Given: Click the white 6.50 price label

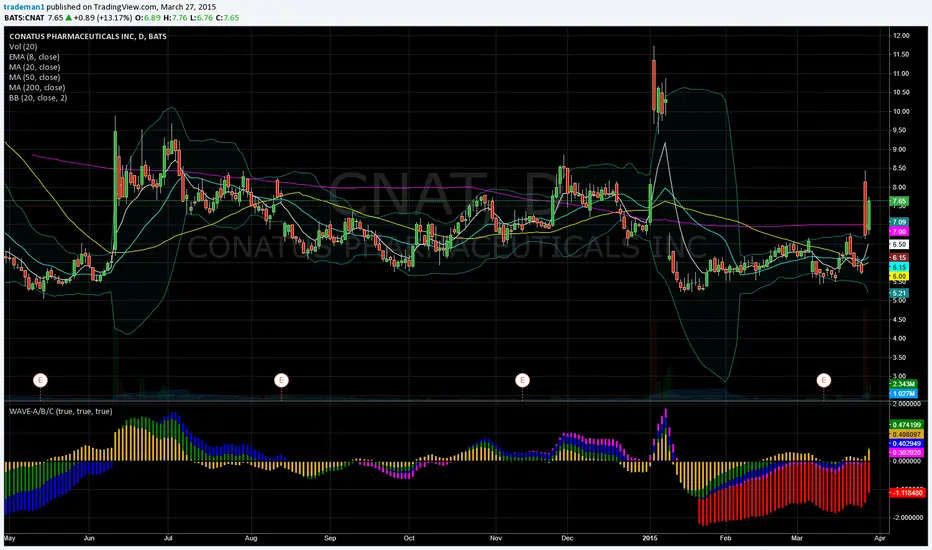Looking at the screenshot, I should 899,244.
